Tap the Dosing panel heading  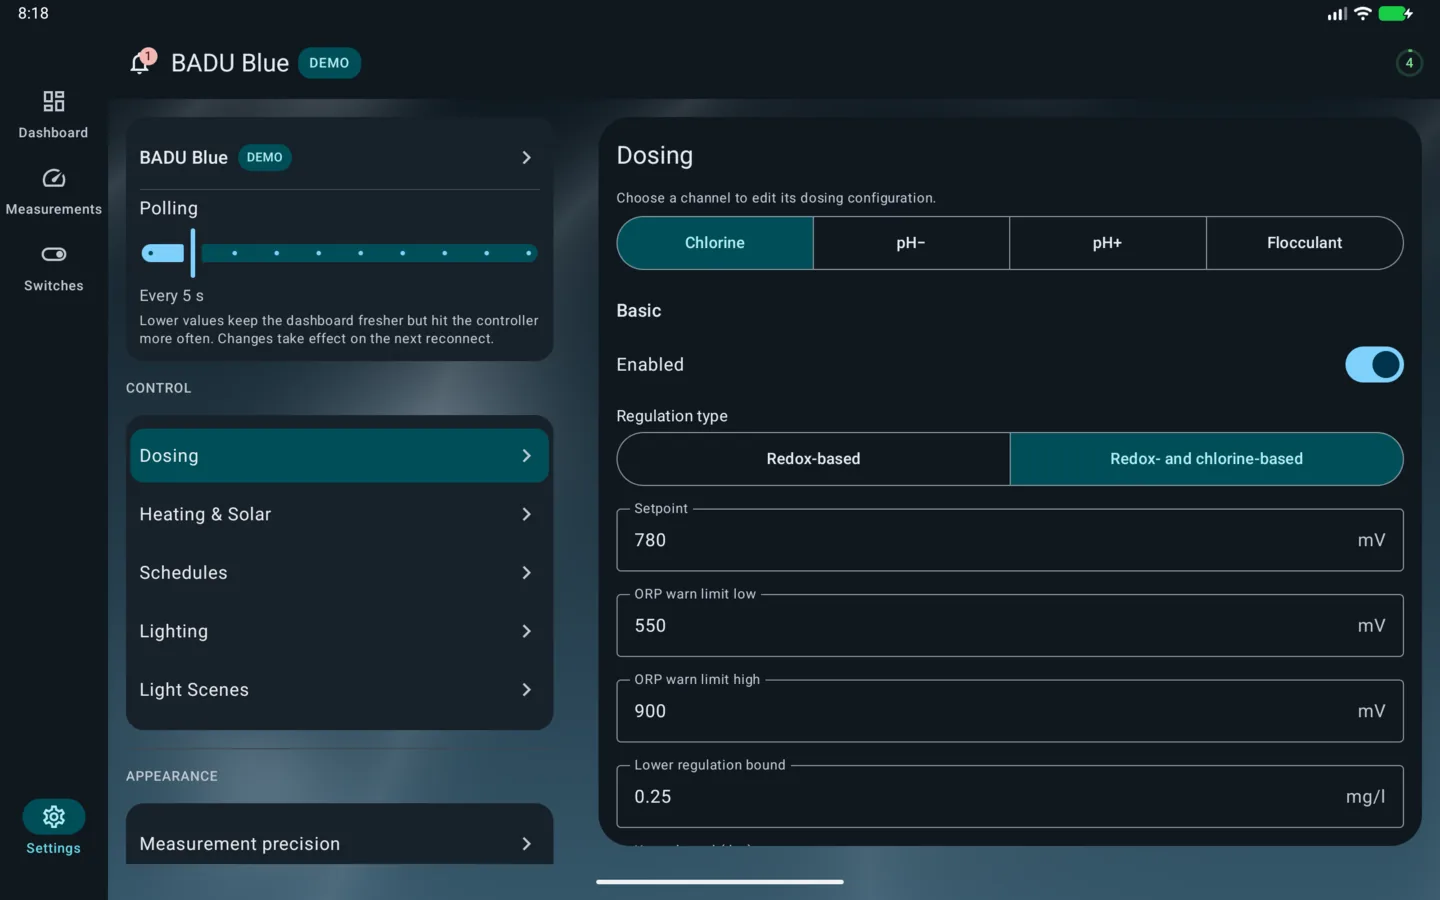[655, 156]
